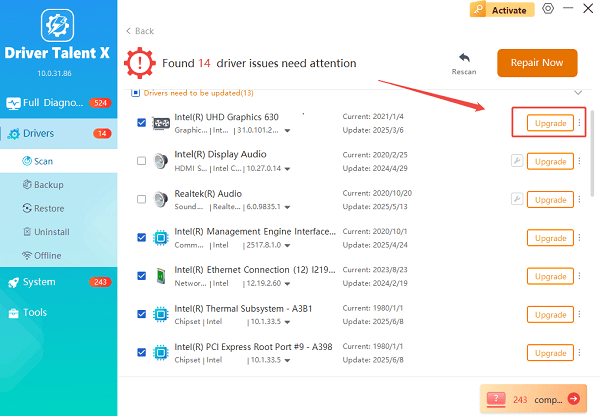Check the Intel Display Audio checkbox
Image resolution: width=600 pixels, height=416 pixels.
[141, 161]
